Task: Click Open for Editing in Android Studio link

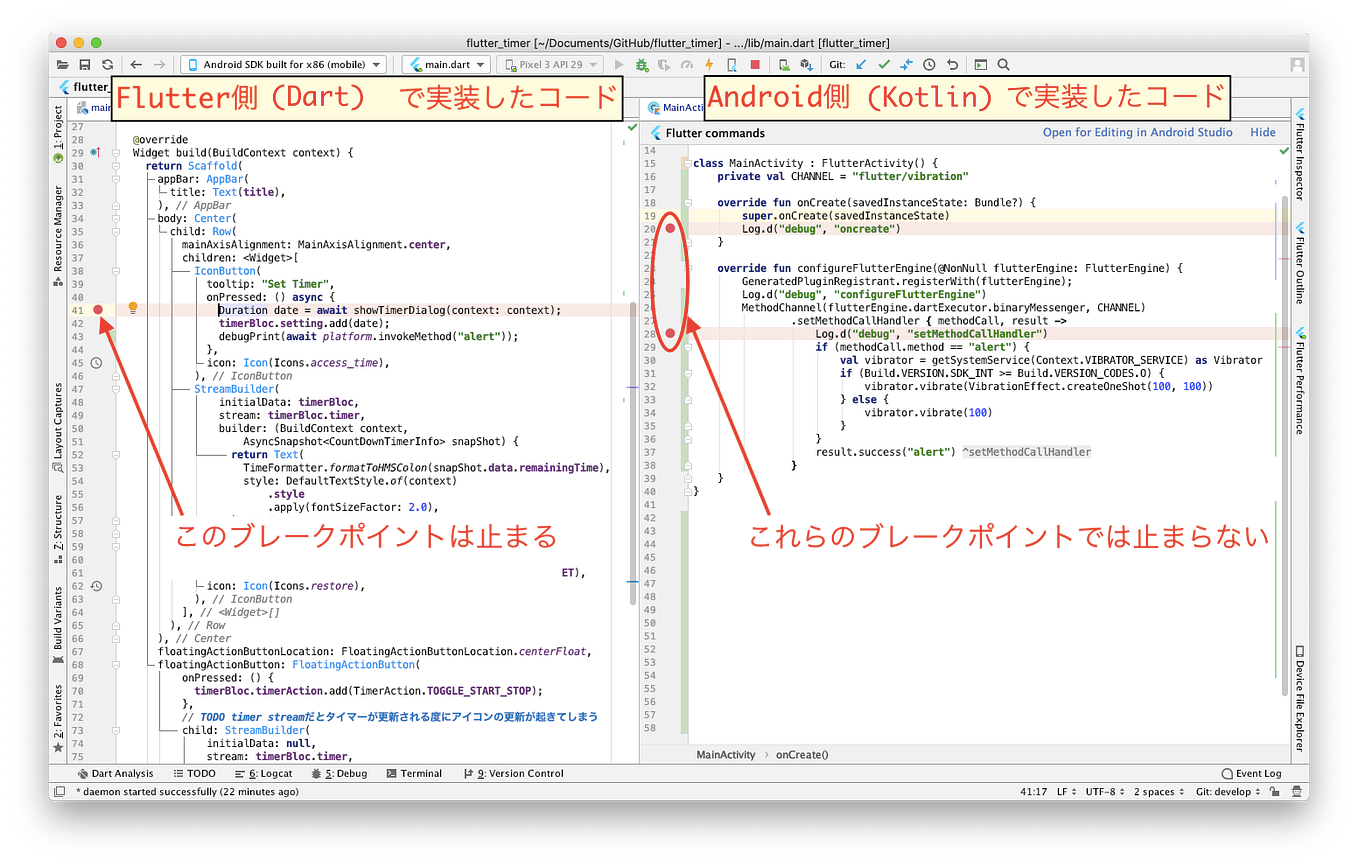Action: tap(1137, 131)
